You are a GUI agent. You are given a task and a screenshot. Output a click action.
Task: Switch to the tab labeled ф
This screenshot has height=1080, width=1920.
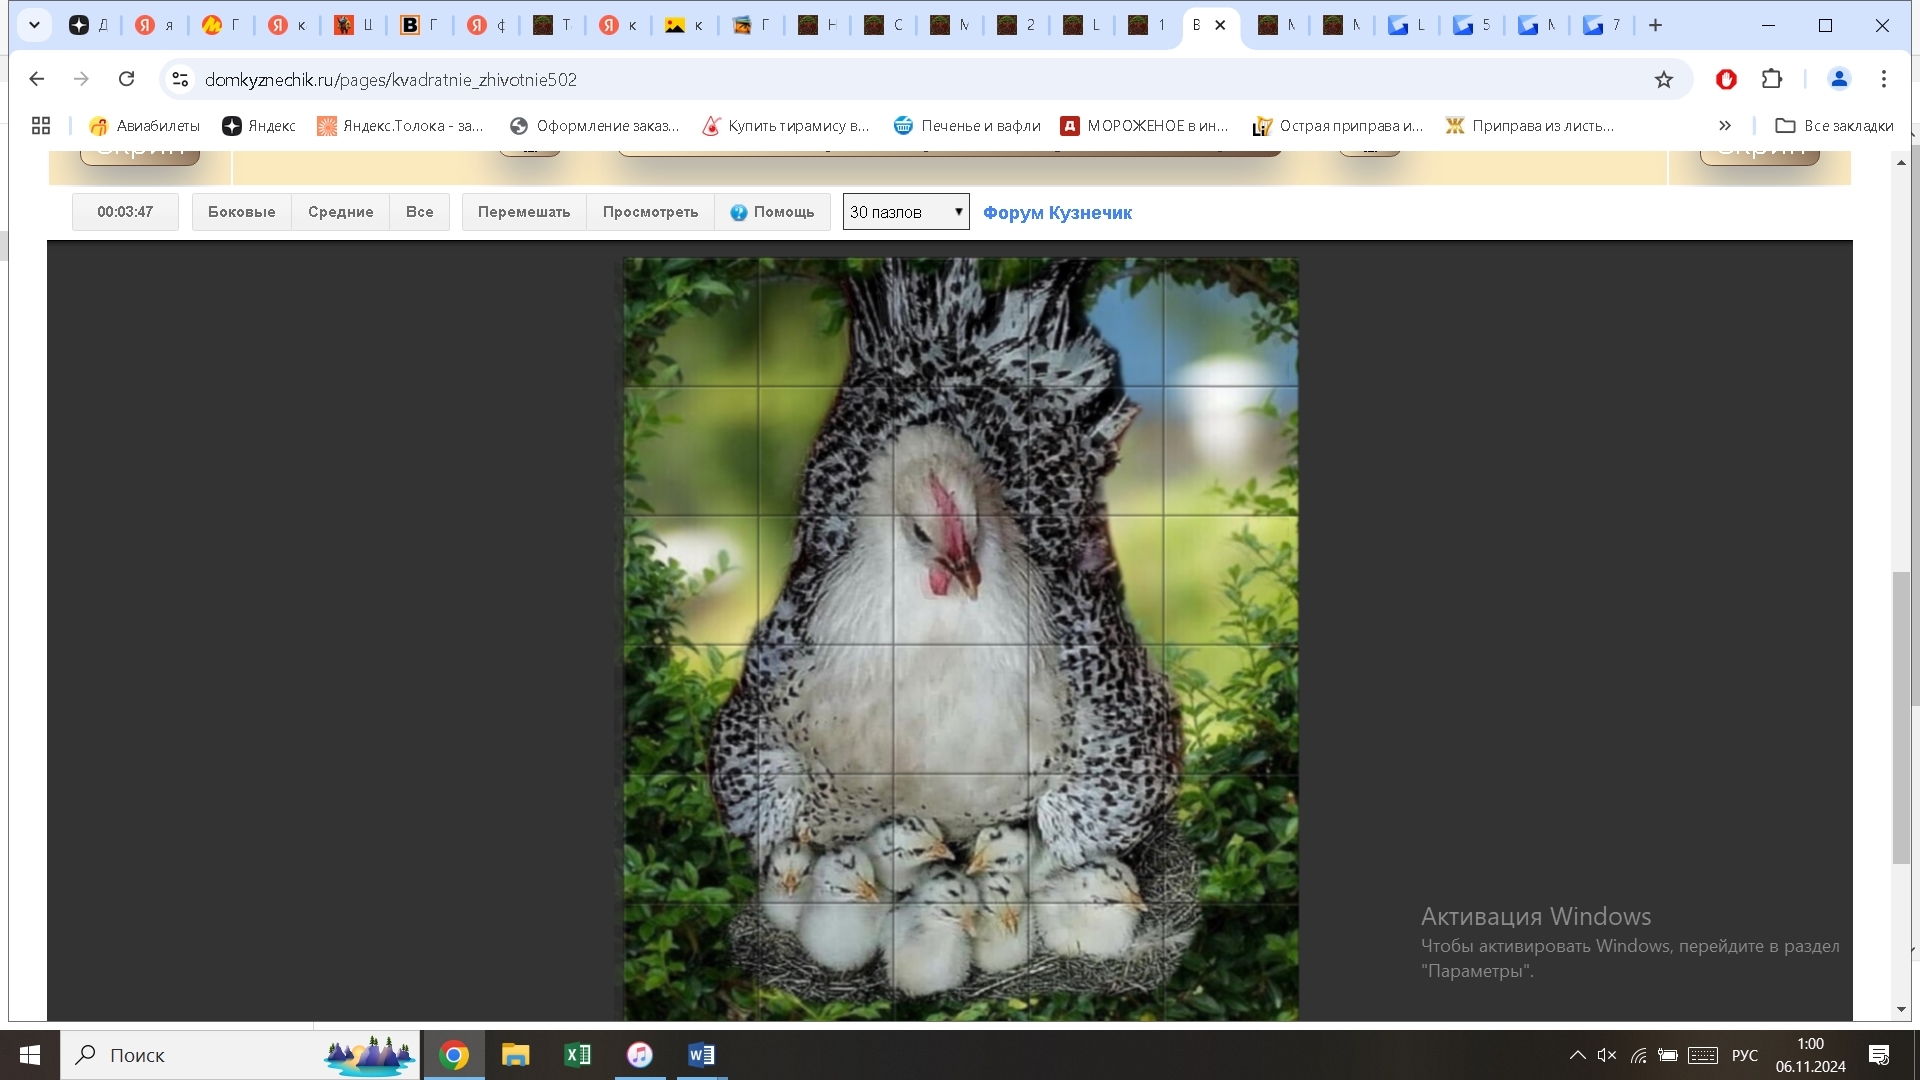click(x=487, y=25)
